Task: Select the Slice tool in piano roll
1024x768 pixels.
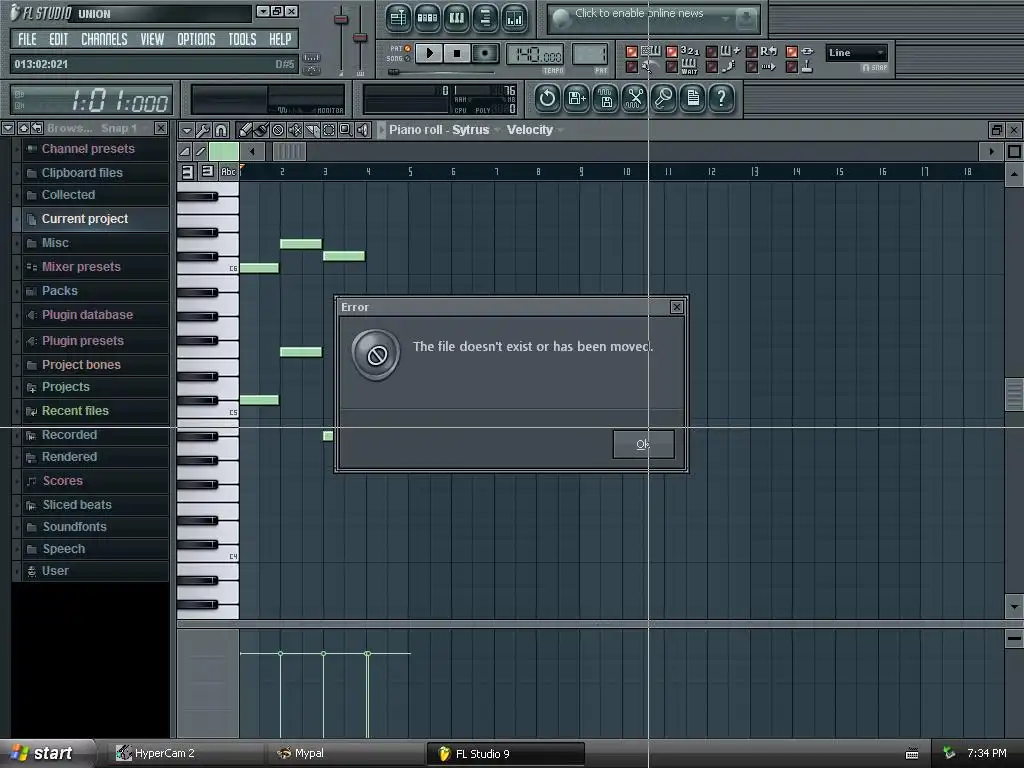Action: click(312, 130)
